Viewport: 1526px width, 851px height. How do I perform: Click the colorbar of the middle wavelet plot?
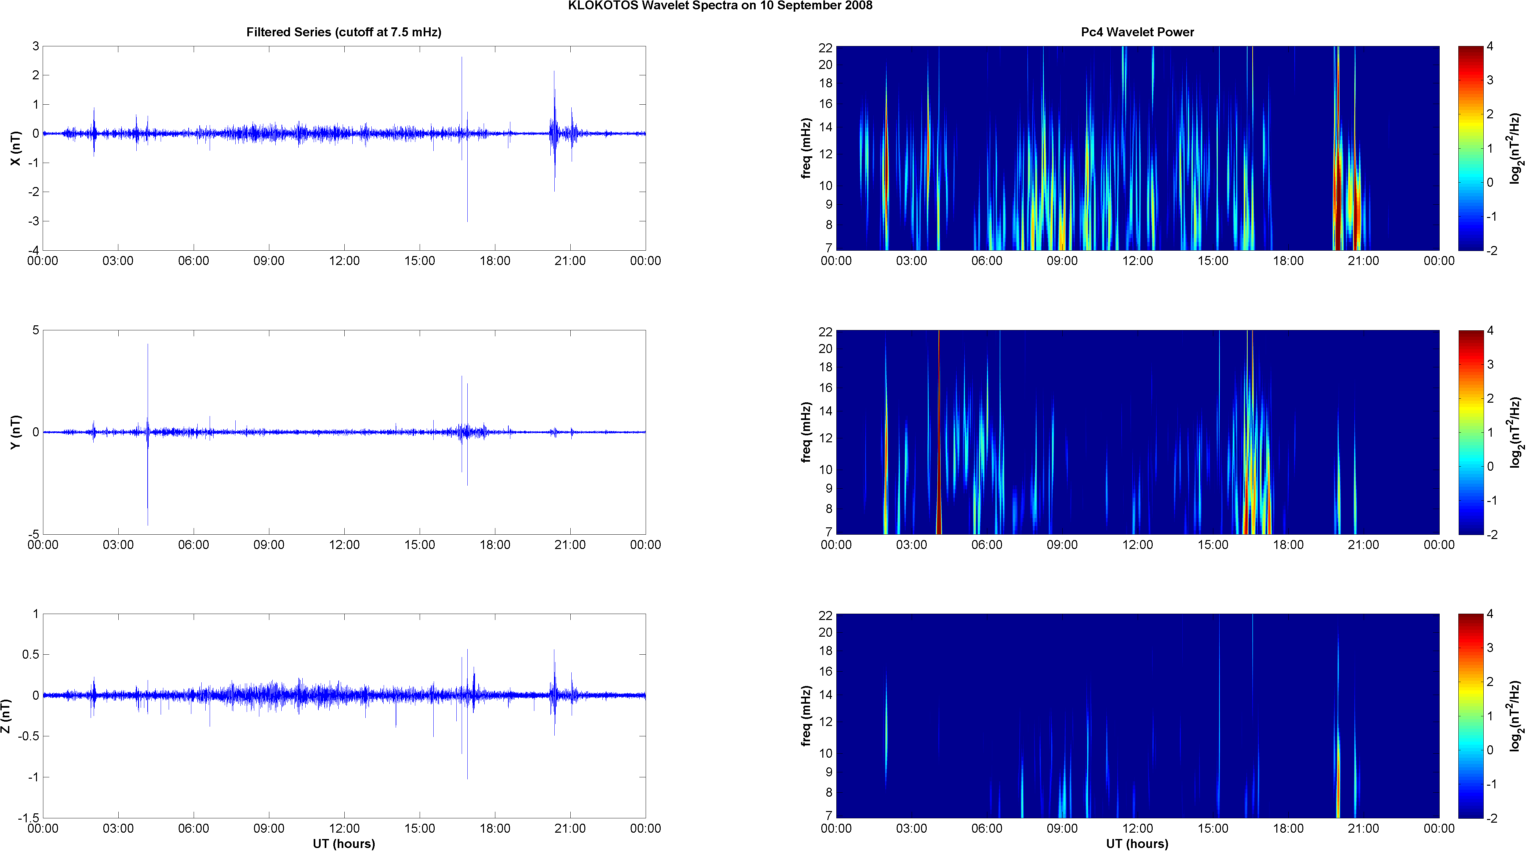tap(1470, 432)
